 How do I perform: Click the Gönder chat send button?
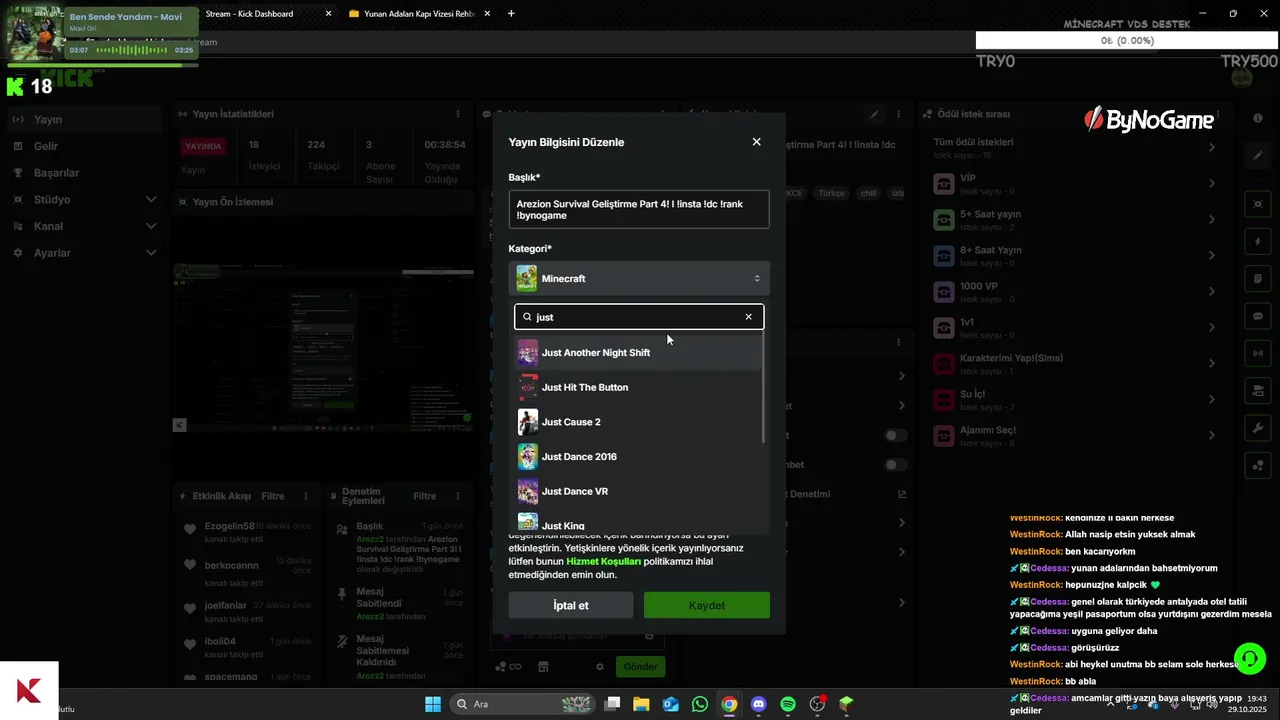click(640, 667)
